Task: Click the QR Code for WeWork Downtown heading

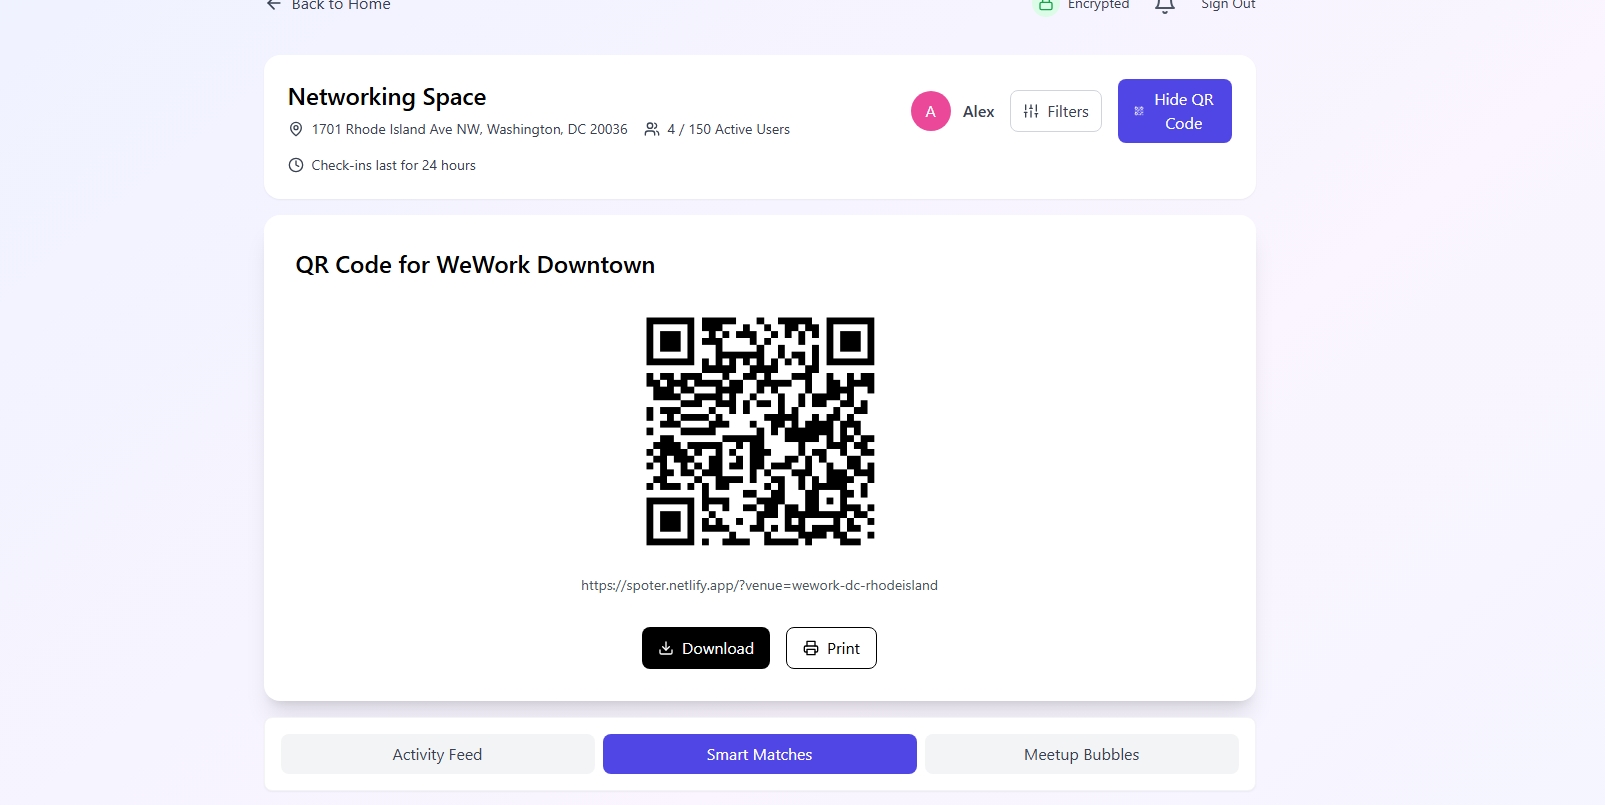Action: [x=475, y=265]
